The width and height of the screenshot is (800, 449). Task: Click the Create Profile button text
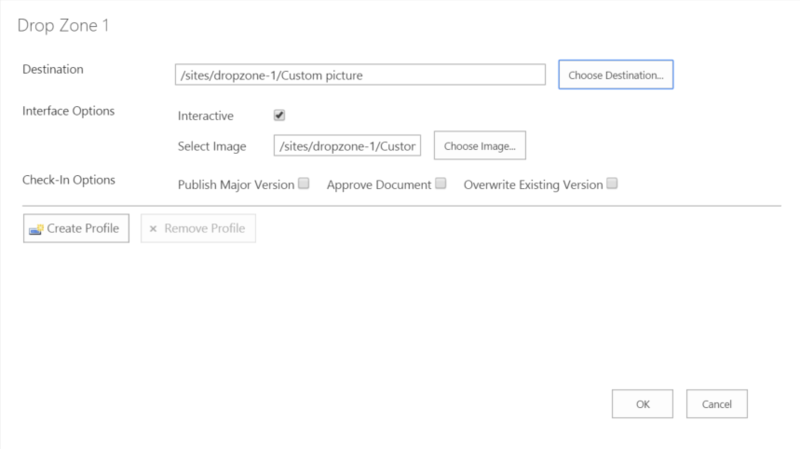83,229
